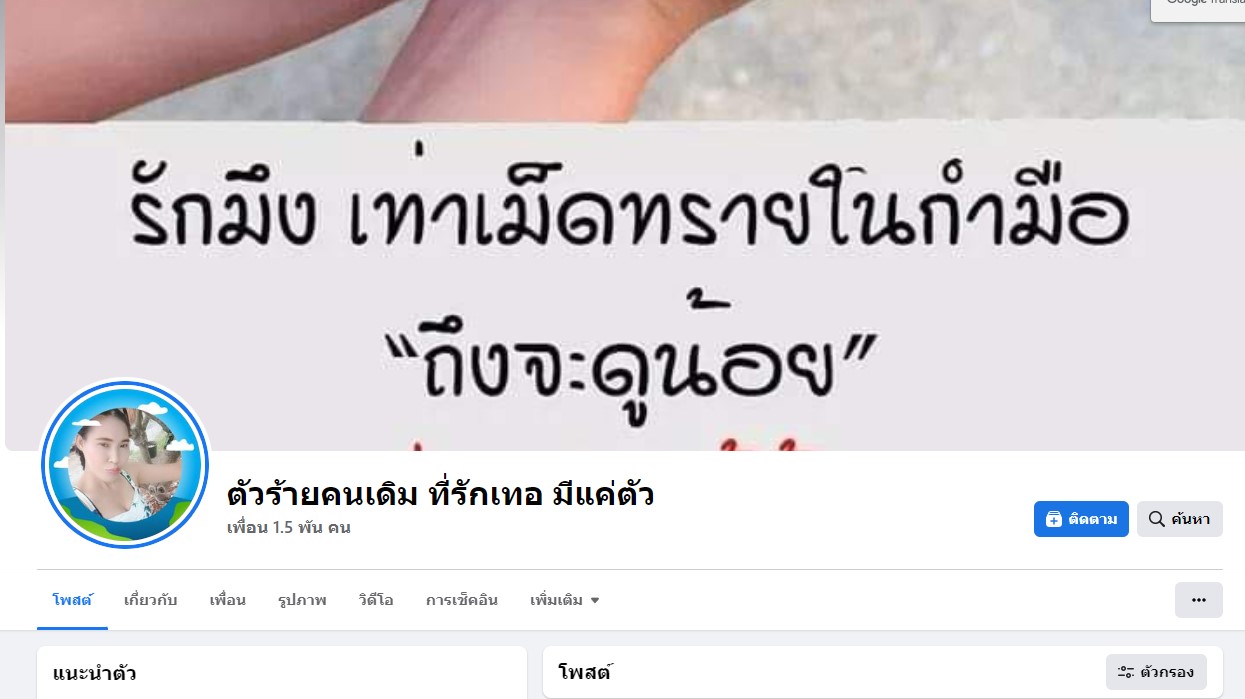
Task: Click the ตัวกรอง filters button label
Action: point(1167,672)
